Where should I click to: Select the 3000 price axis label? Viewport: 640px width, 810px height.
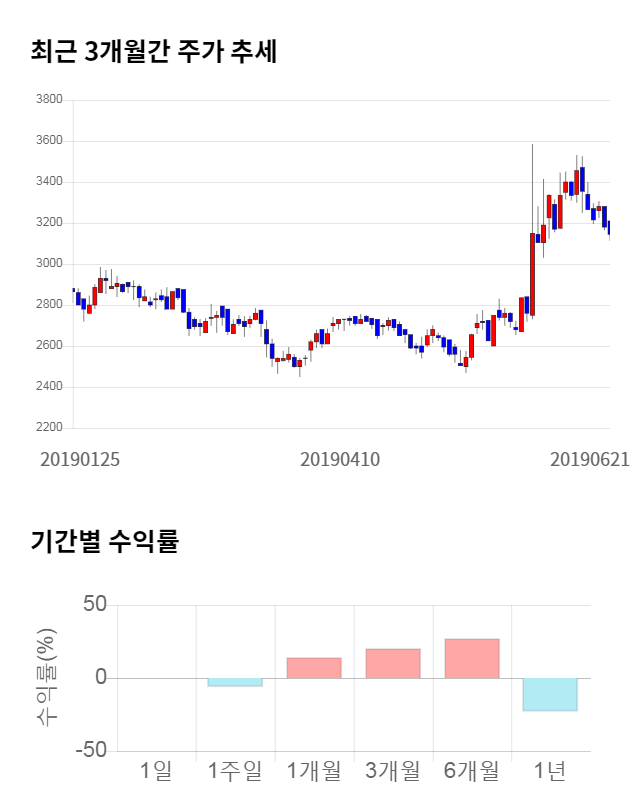point(48,264)
